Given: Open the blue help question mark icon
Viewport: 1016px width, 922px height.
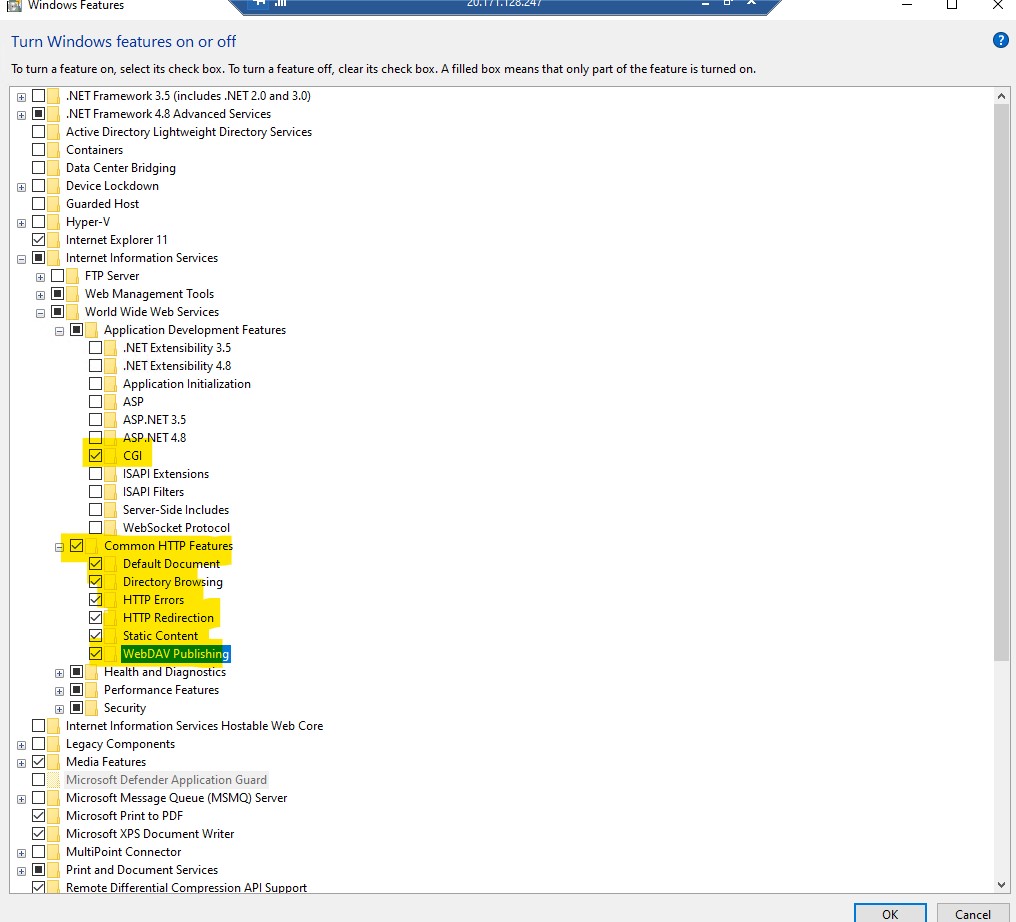Looking at the screenshot, I should coord(1000,41).
